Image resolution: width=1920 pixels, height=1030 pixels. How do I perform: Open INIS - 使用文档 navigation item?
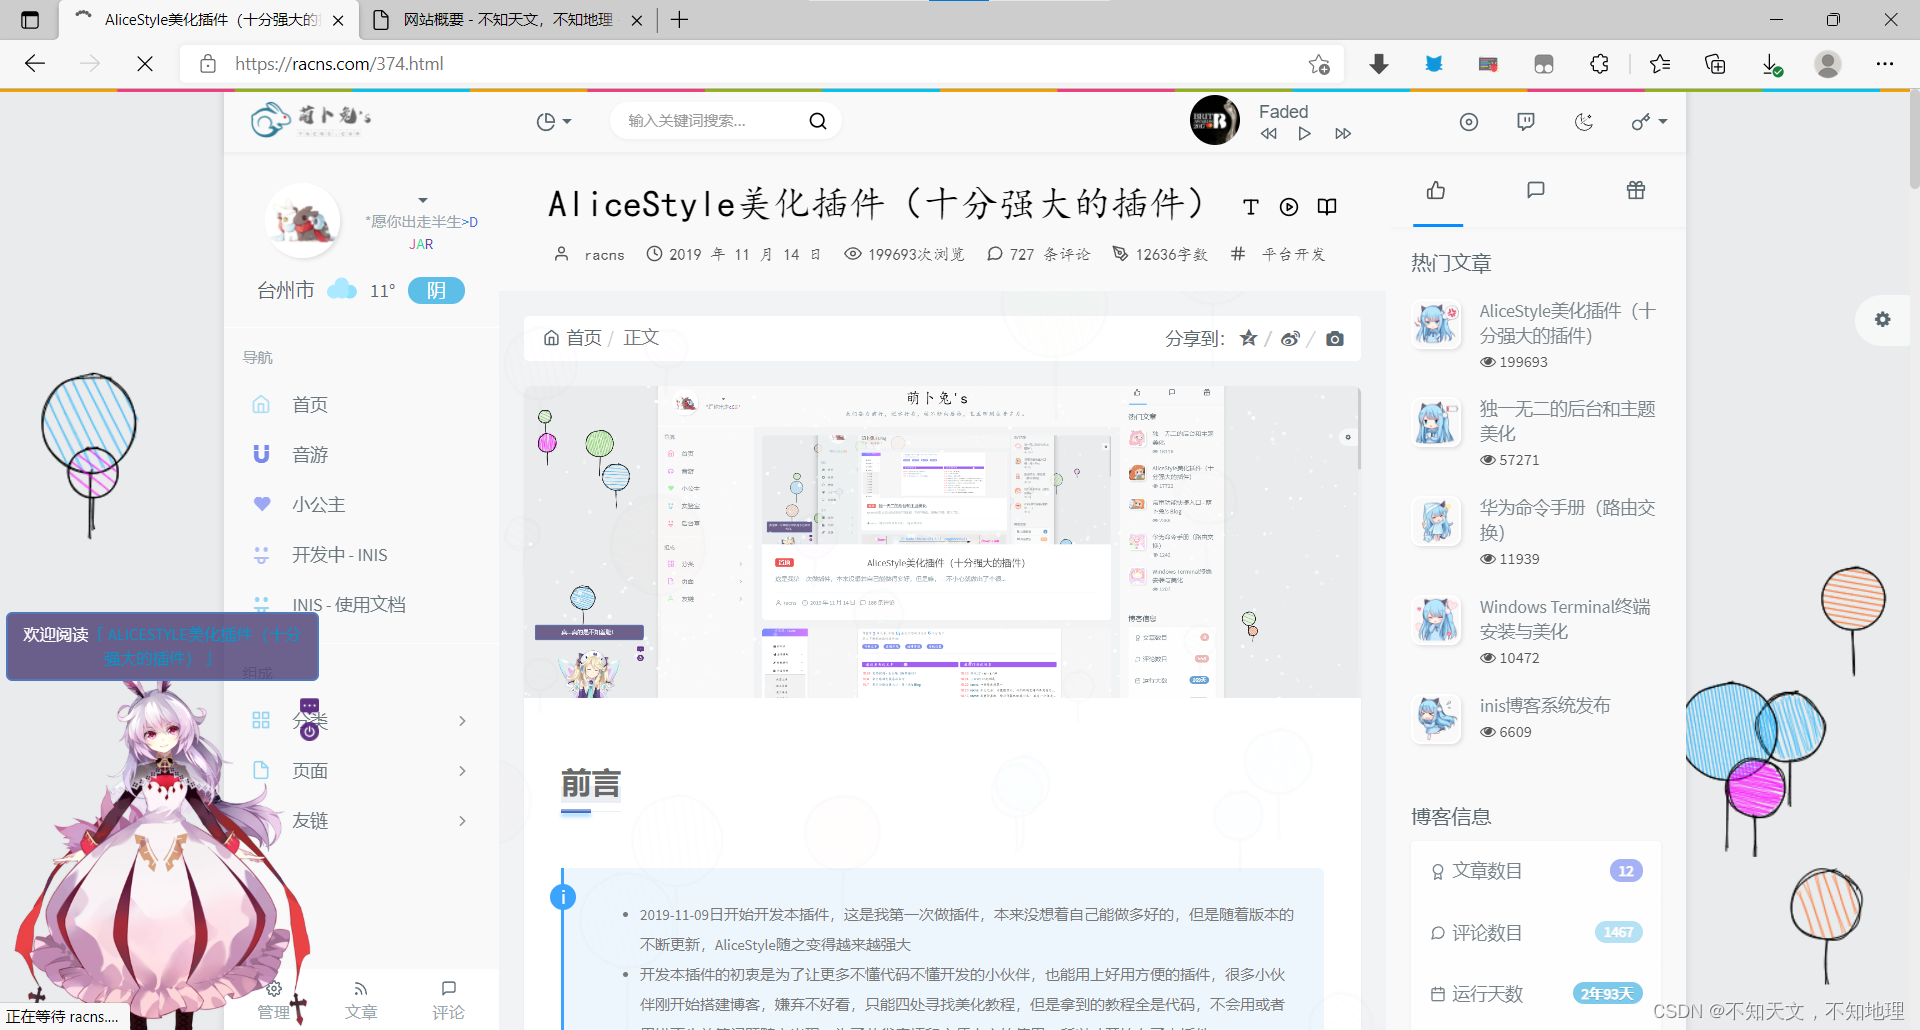[348, 605]
